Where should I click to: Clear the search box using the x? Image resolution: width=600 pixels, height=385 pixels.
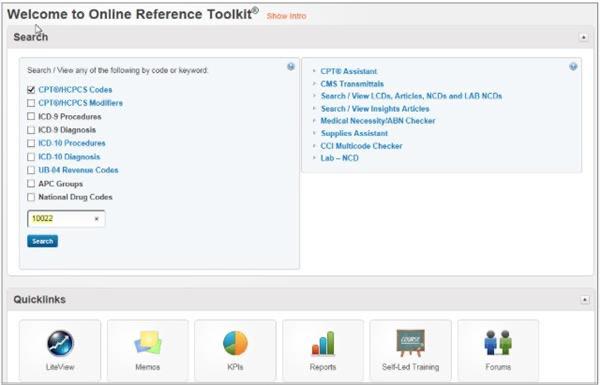point(96,219)
